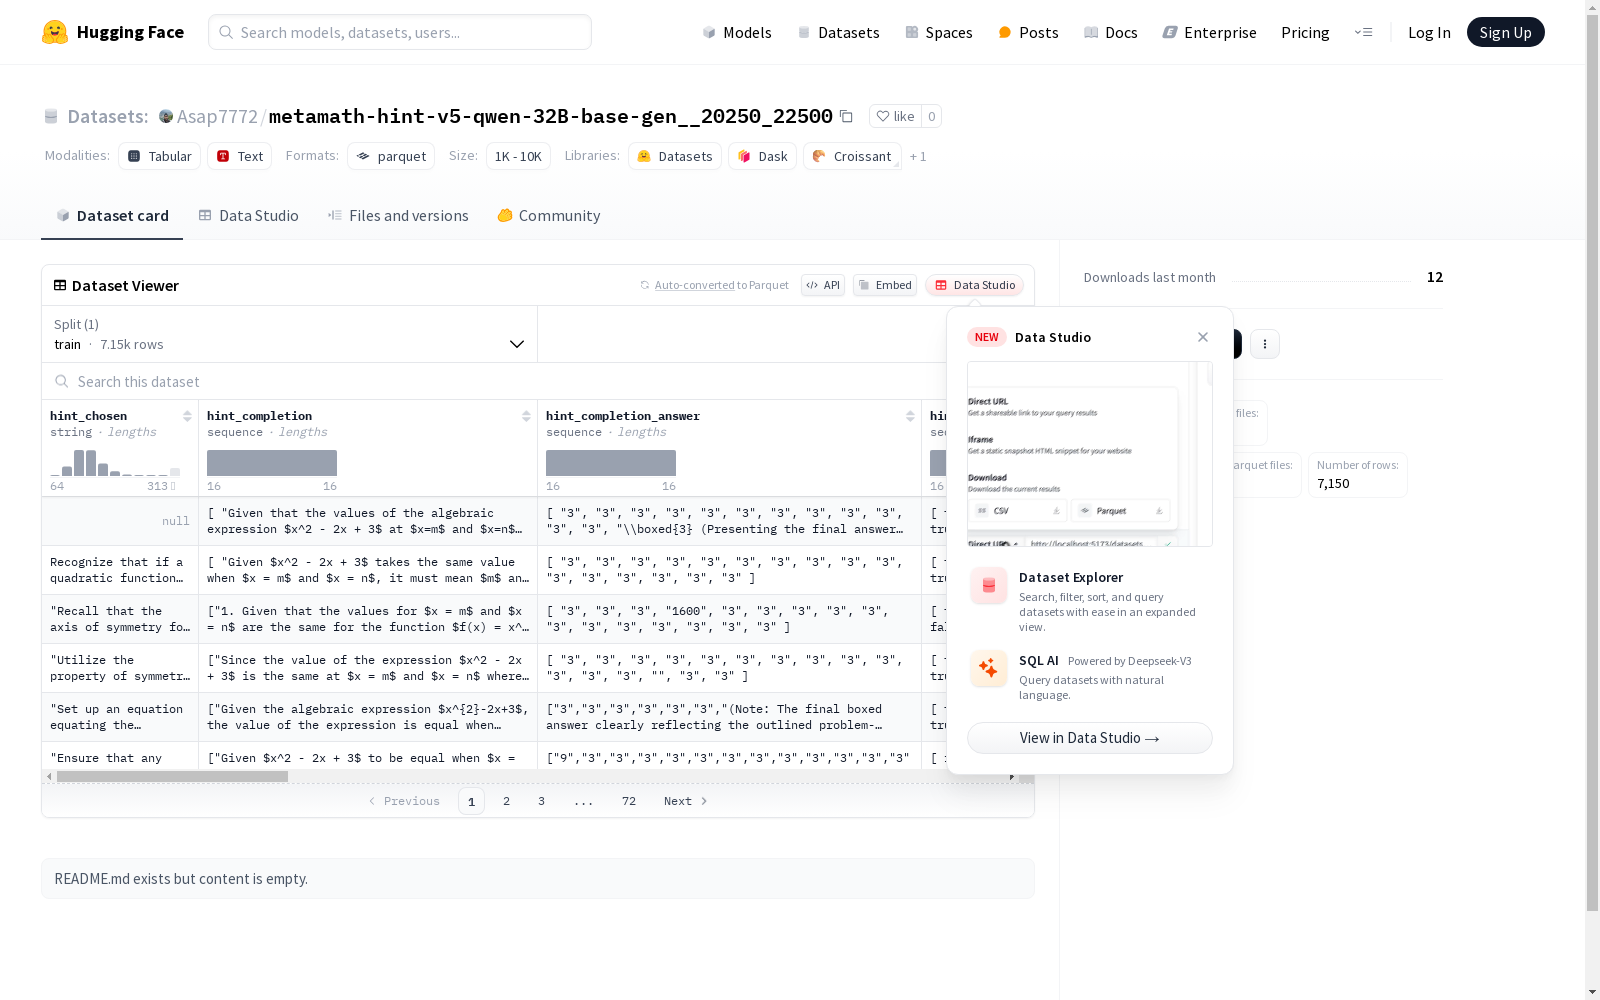Image resolution: width=1600 pixels, height=1000 pixels.
Task: Focus the Search models, datasets, users field
Action: click(400, 32)
